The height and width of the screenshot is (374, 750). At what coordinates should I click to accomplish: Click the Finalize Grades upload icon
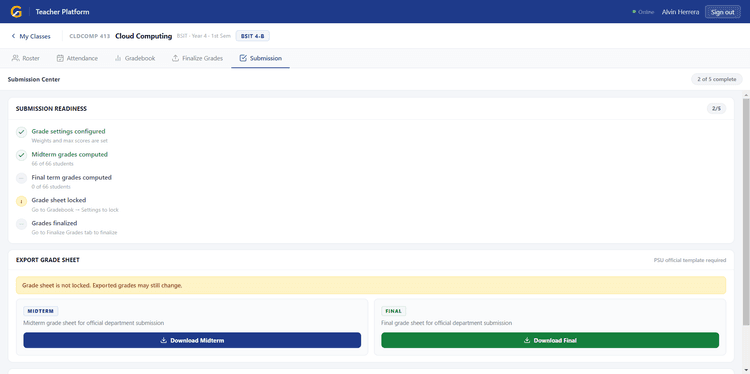point(176,58)
